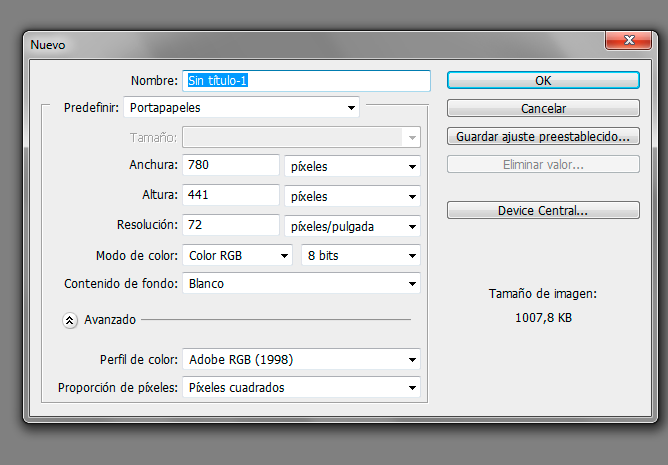The image size is (668, 465).
Task: Open the Predefinir dropdown showing Portapapeles
Action: [x=242, y=107]
